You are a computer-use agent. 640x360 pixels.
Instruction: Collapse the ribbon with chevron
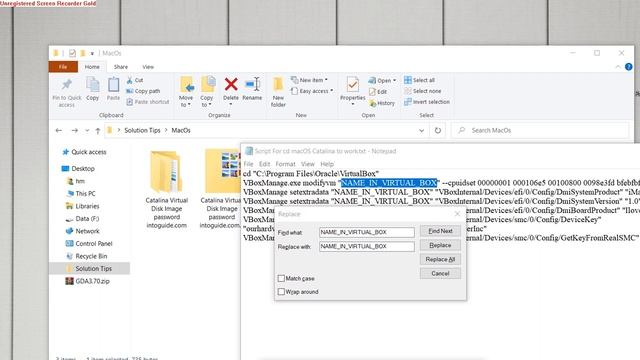pos(618,67)
